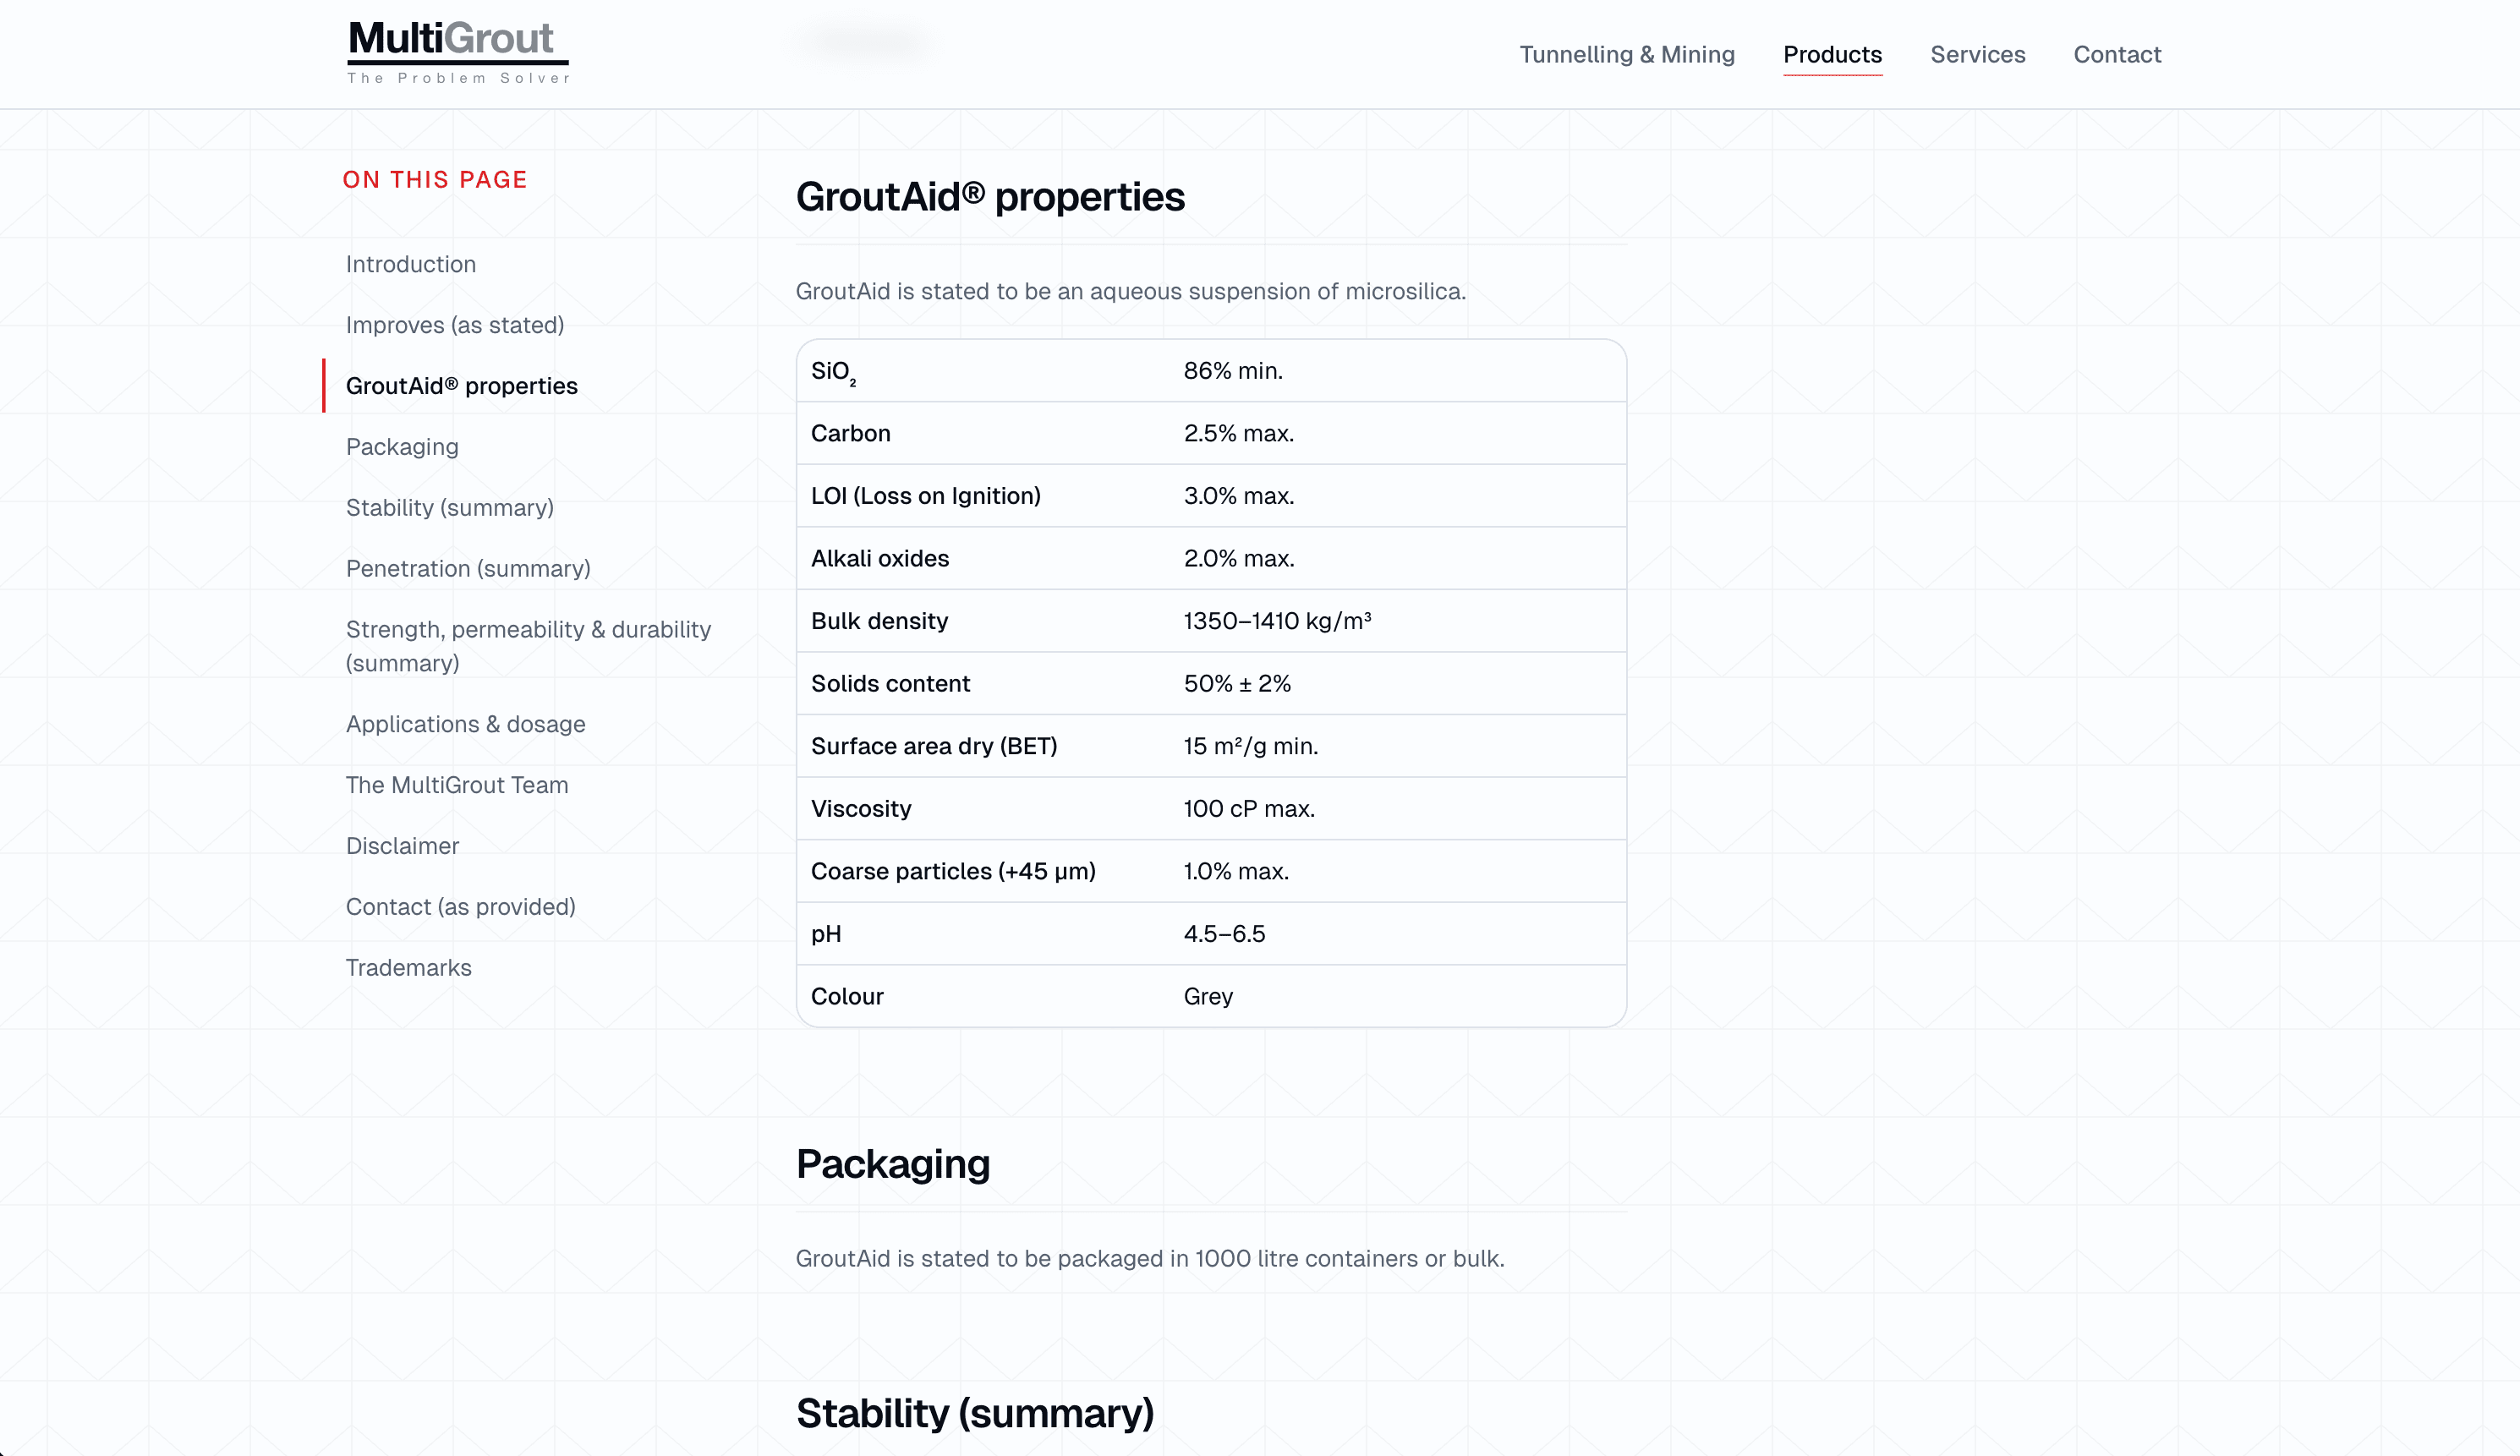
Task: Click the value 1350–1410 kg/m³
Action: click(x=1277, y=621)
